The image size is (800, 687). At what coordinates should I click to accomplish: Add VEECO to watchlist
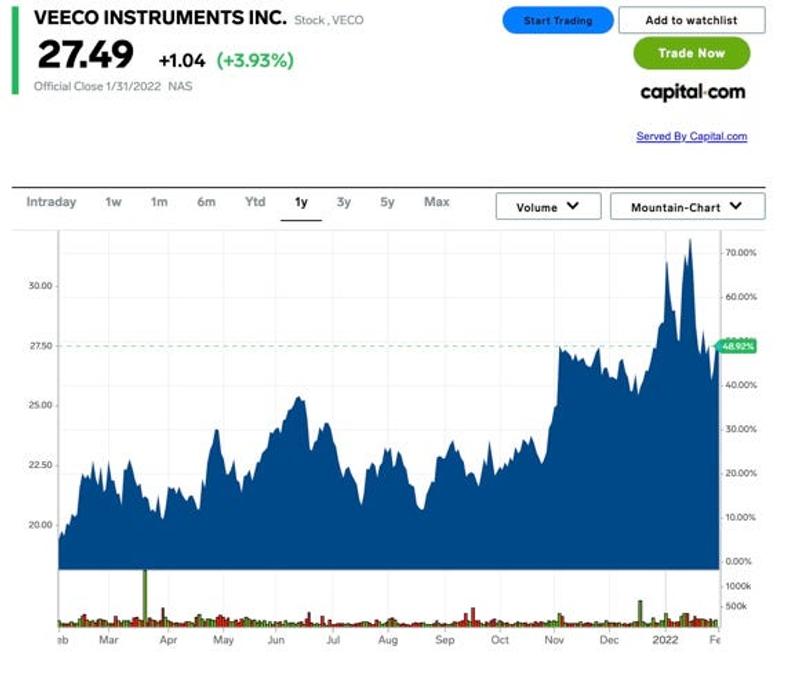pyautogui.click(x=691, y=20)
